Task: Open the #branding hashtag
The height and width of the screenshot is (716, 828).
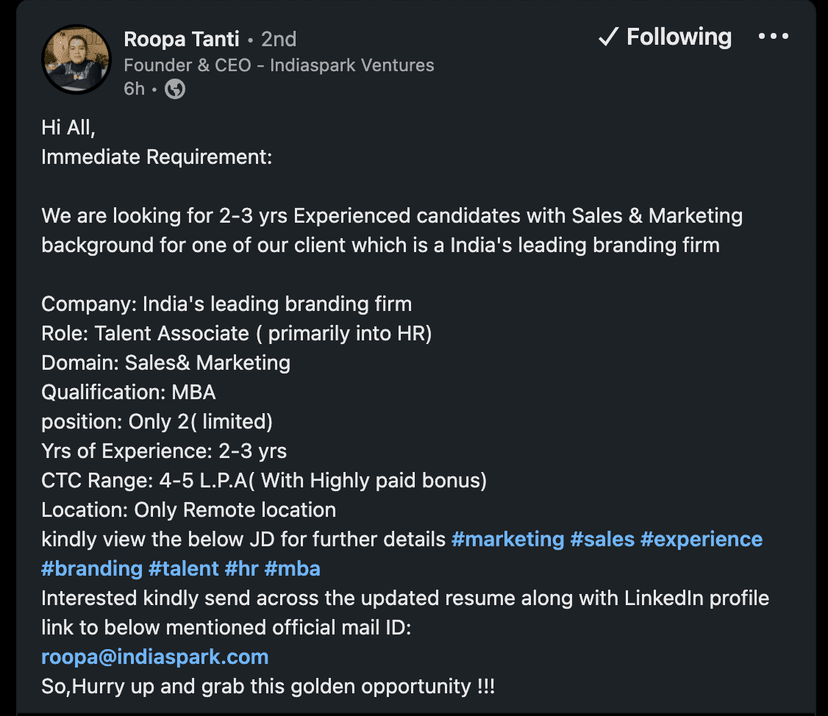Action: point(92,569)
